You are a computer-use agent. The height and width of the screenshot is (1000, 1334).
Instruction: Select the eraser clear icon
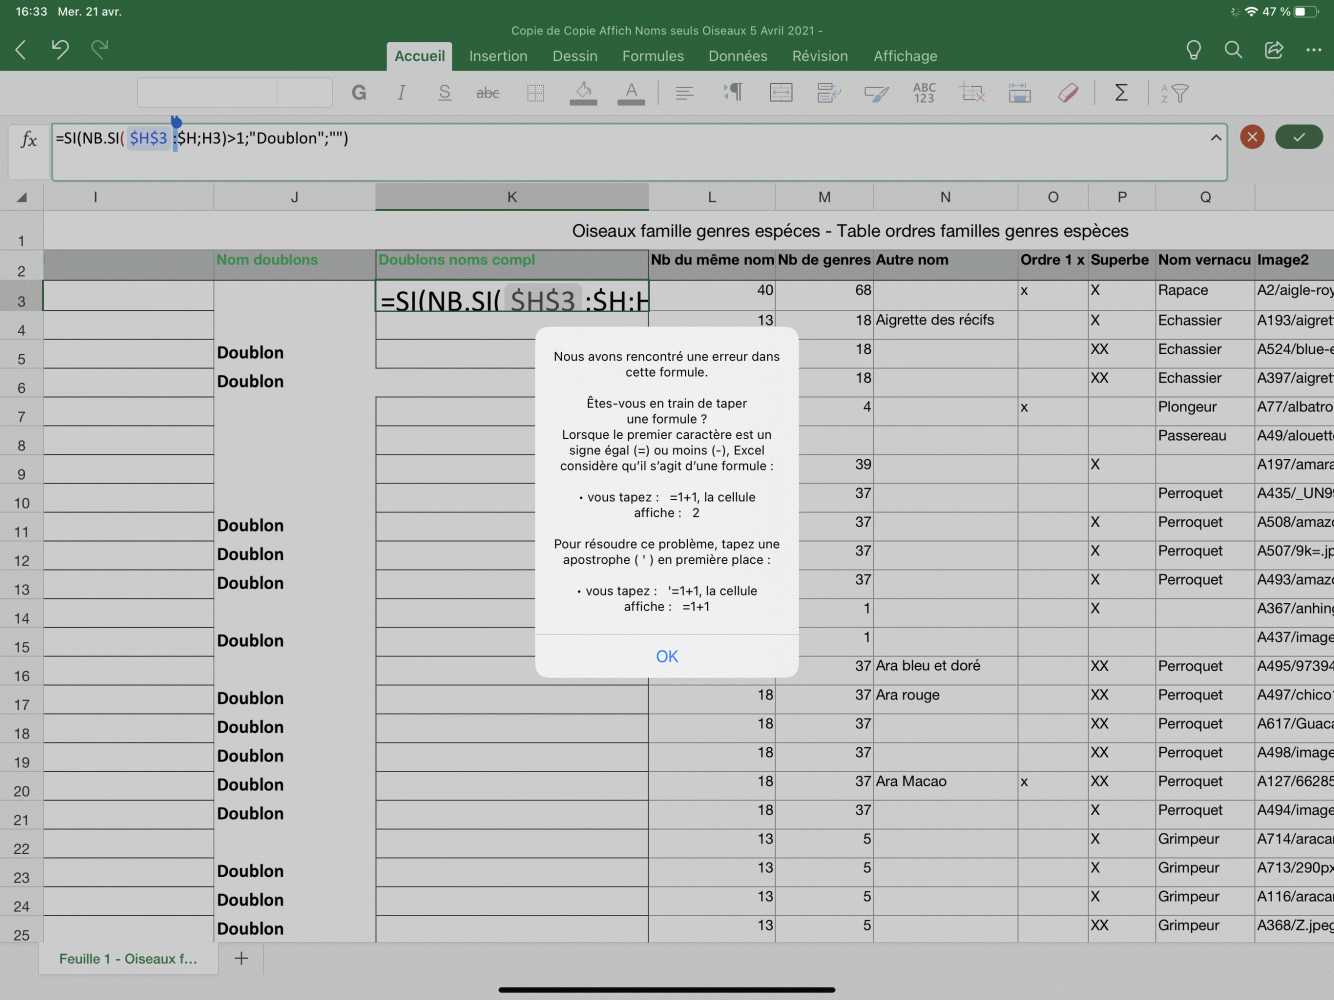click(1068, 93)
